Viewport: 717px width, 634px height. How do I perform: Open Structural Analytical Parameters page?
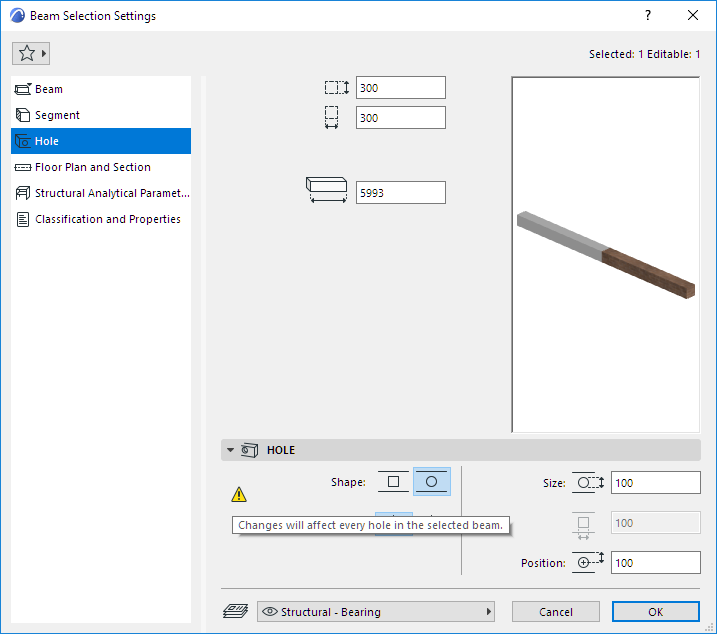tap(101, 193)
